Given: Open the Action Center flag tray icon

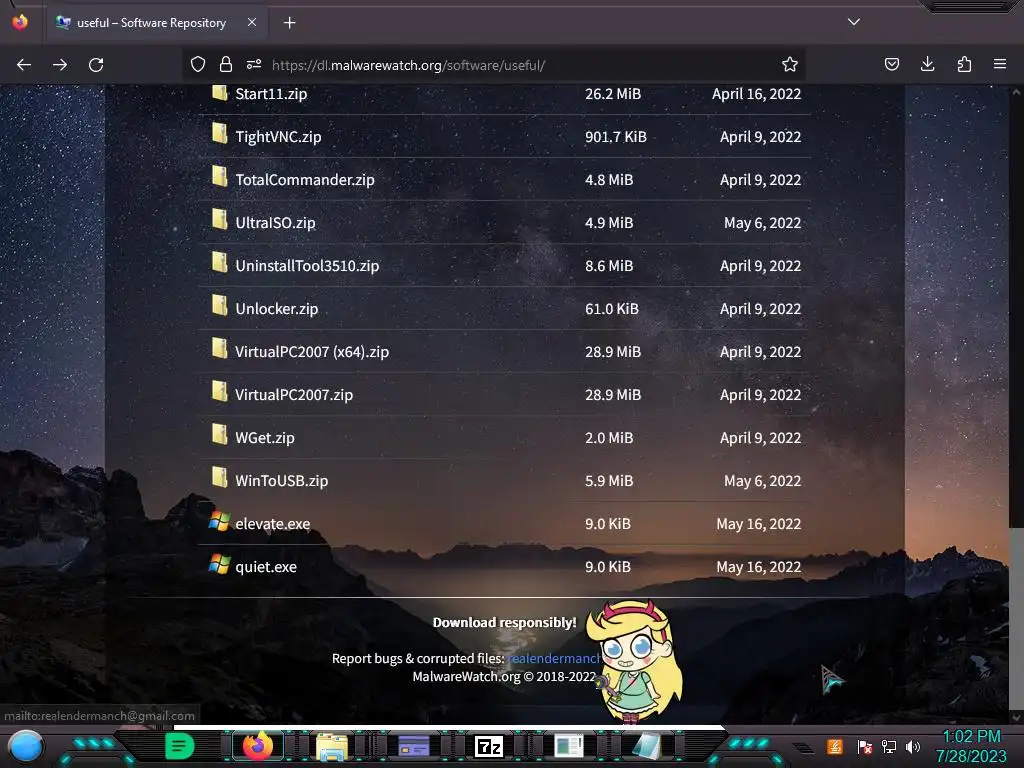Looking at the screenshot, I should [864, 746].
